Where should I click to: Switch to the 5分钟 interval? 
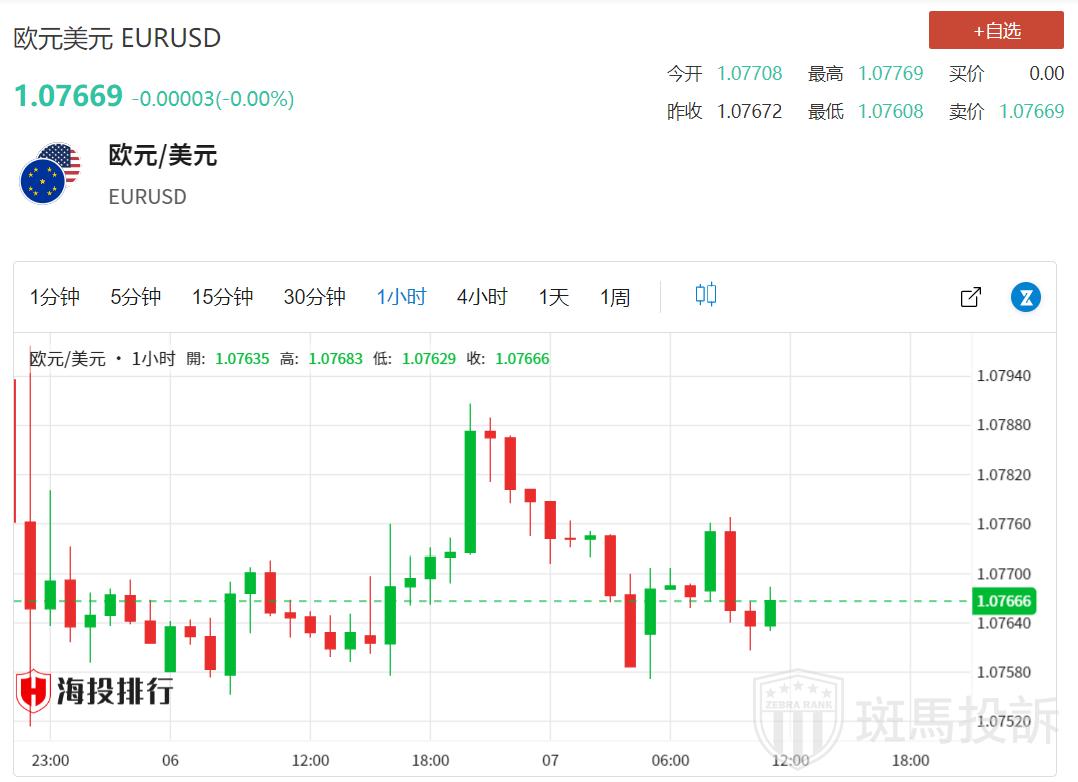pyautogui.click(x=135, y=297)
